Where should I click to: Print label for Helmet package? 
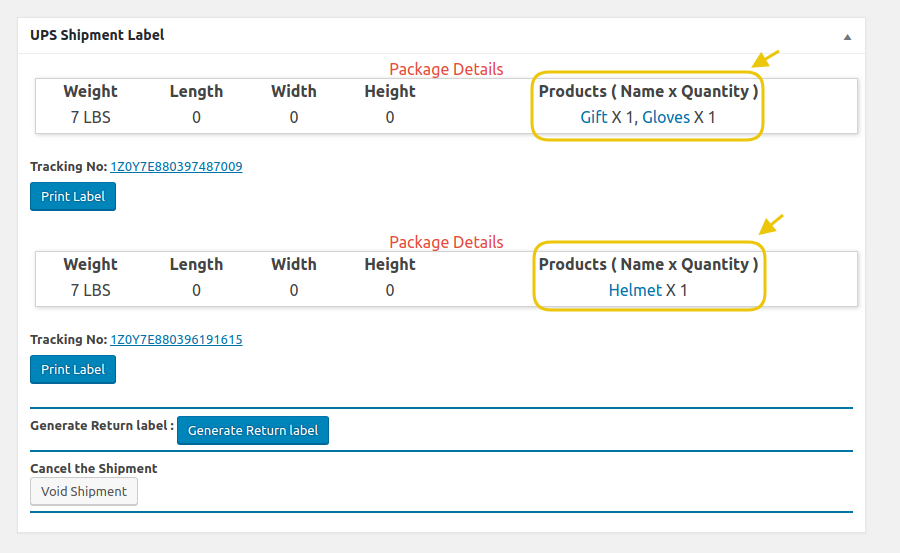coord(73,369)
